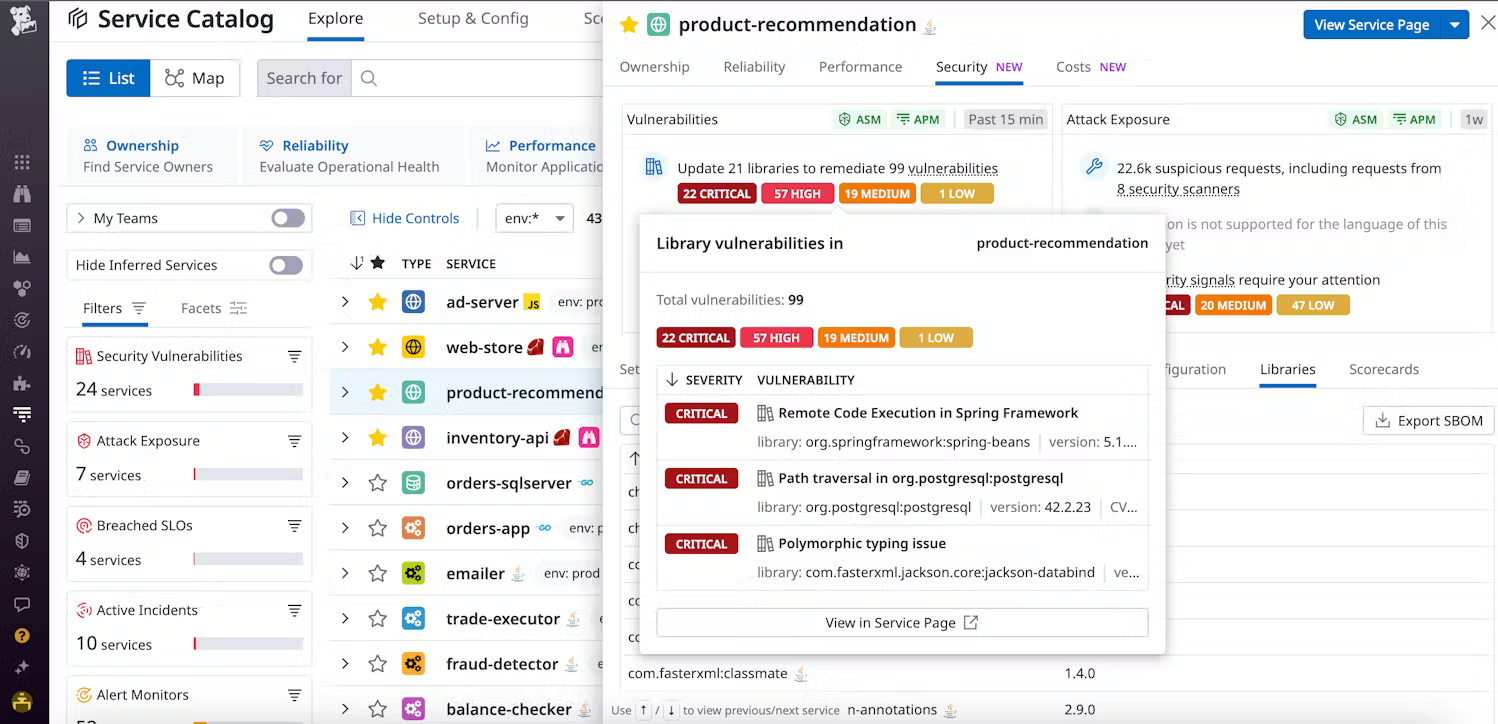Click the green service icon in panel header
Viewport: 1498px width, 724px height.
coord(658,25)
